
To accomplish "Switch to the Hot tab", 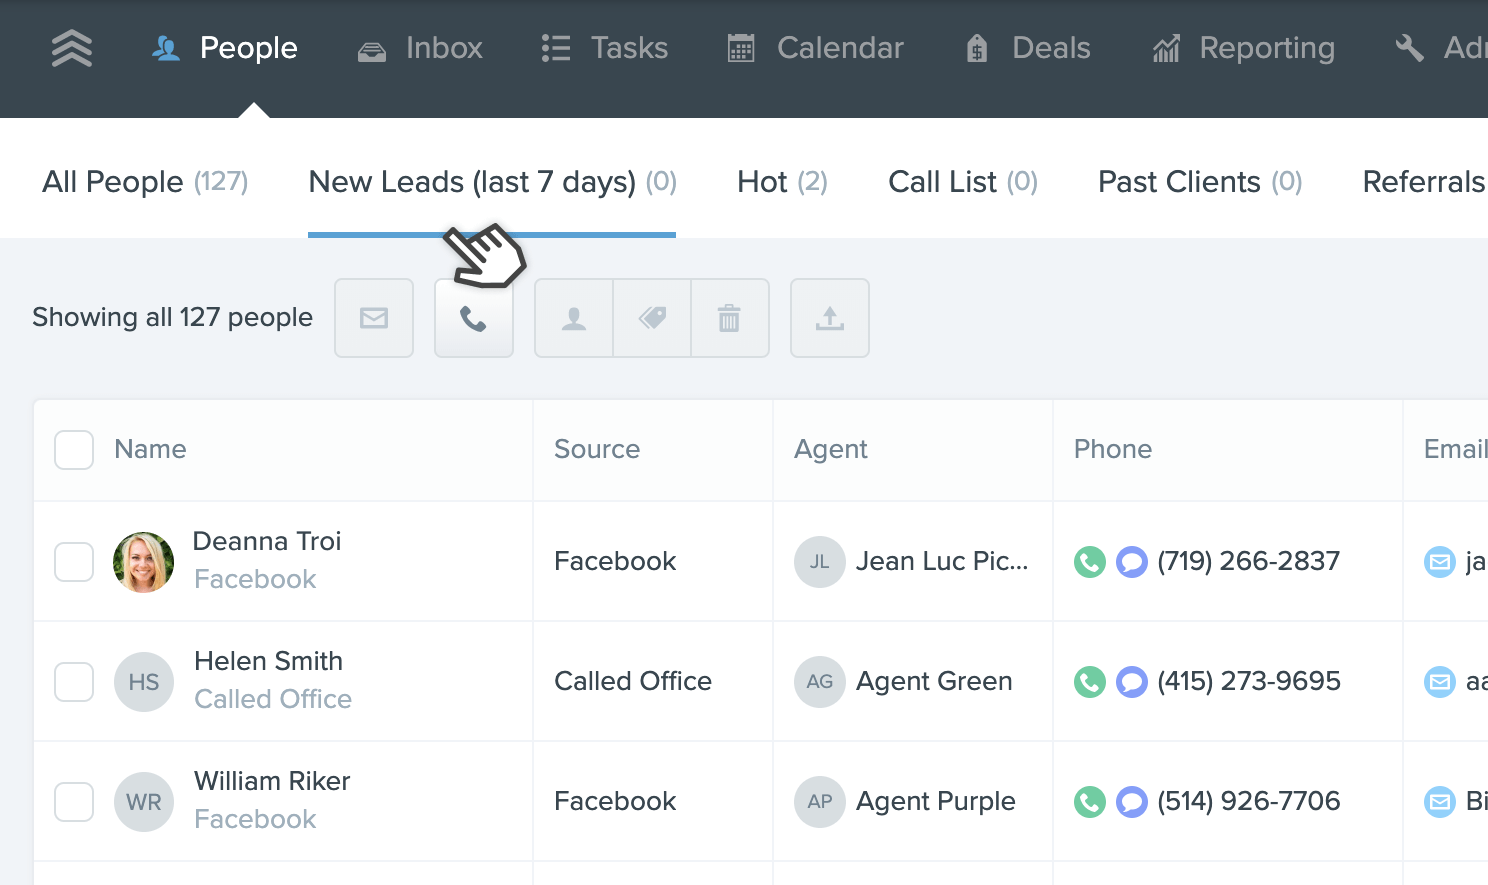I will 782,182.
